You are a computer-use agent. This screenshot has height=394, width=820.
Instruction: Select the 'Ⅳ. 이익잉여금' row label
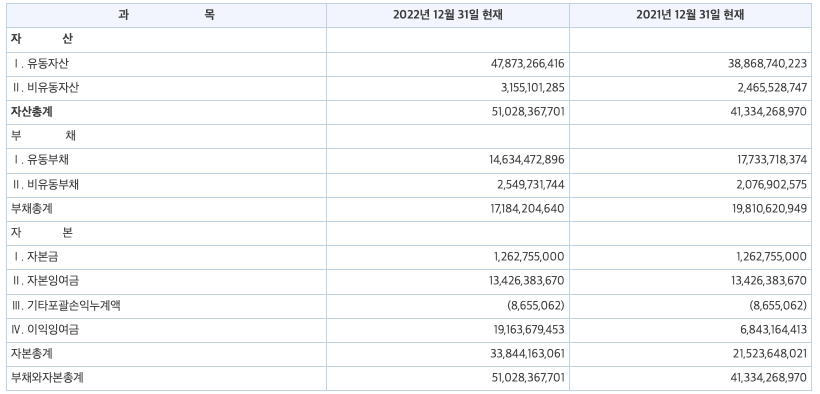coord(45,330)
